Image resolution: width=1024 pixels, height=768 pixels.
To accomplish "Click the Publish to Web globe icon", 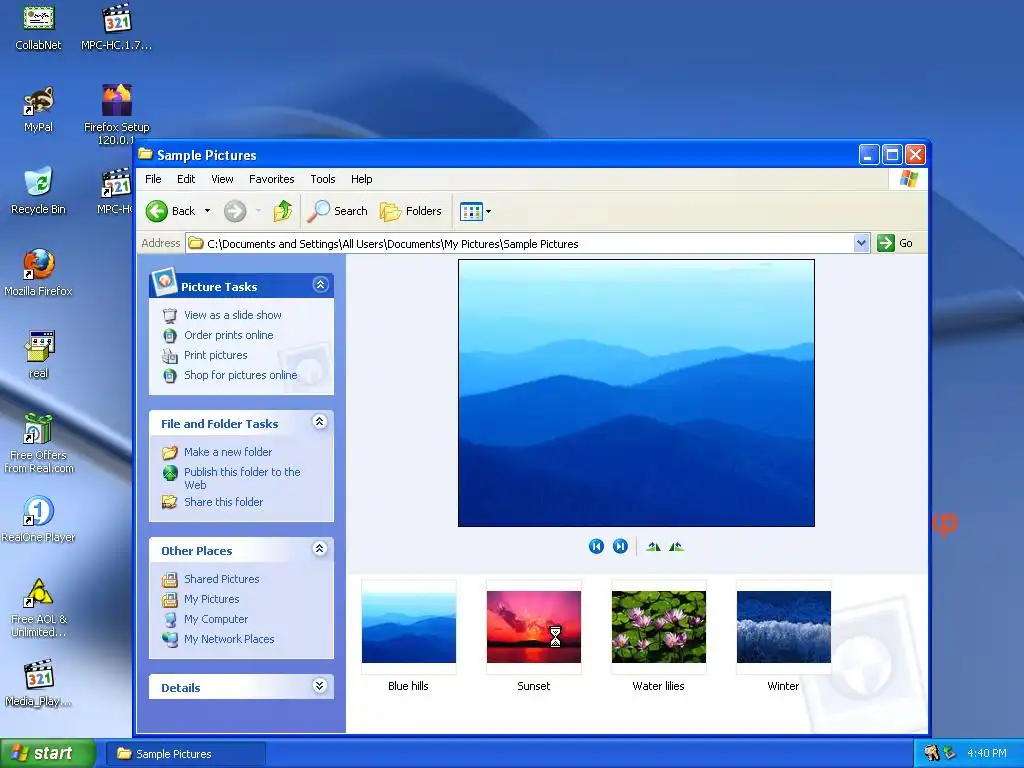I will click(x=170, y=473).
